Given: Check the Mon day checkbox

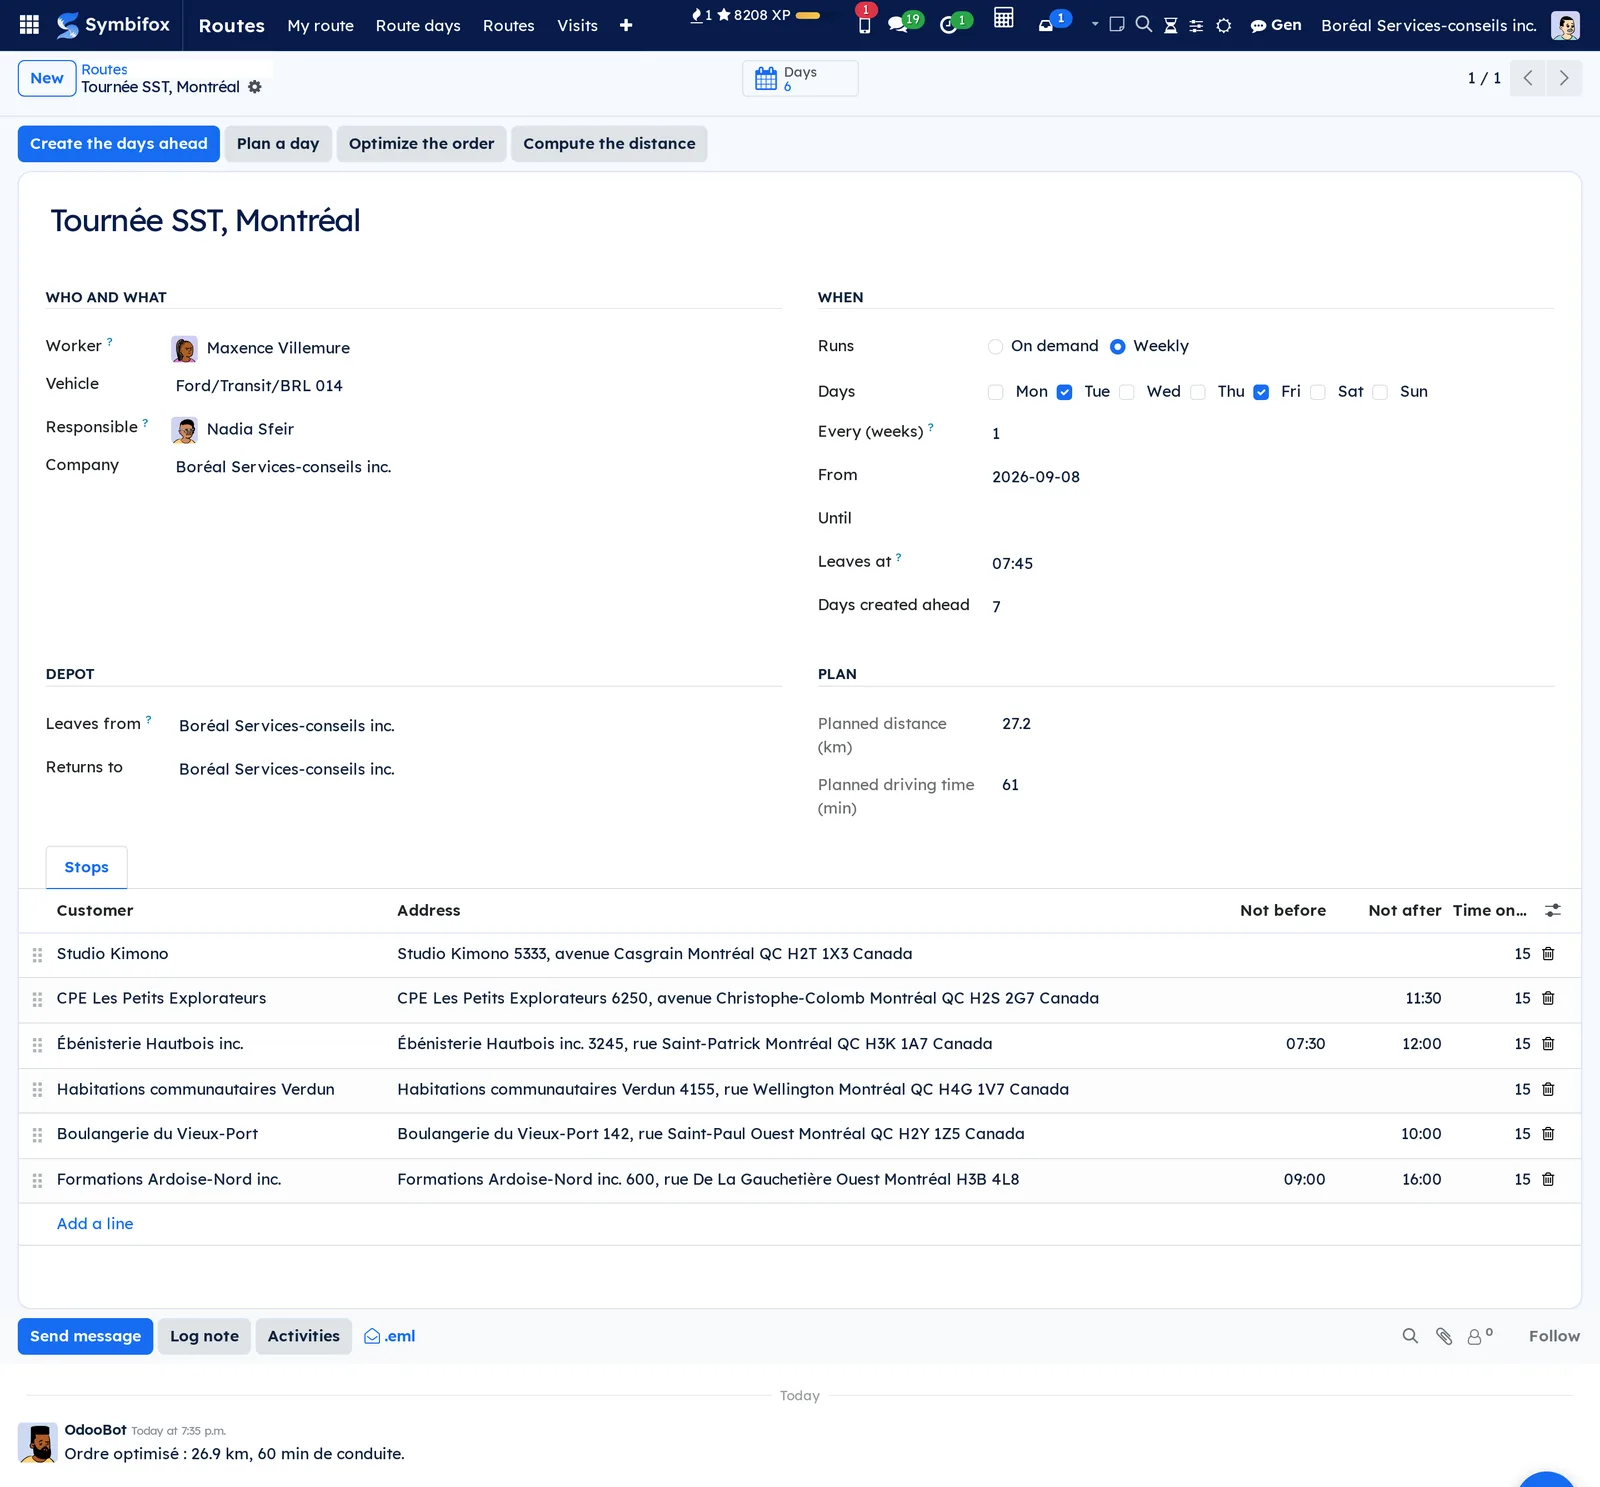Looking at the screenshot, I should (x=995, y=392).
